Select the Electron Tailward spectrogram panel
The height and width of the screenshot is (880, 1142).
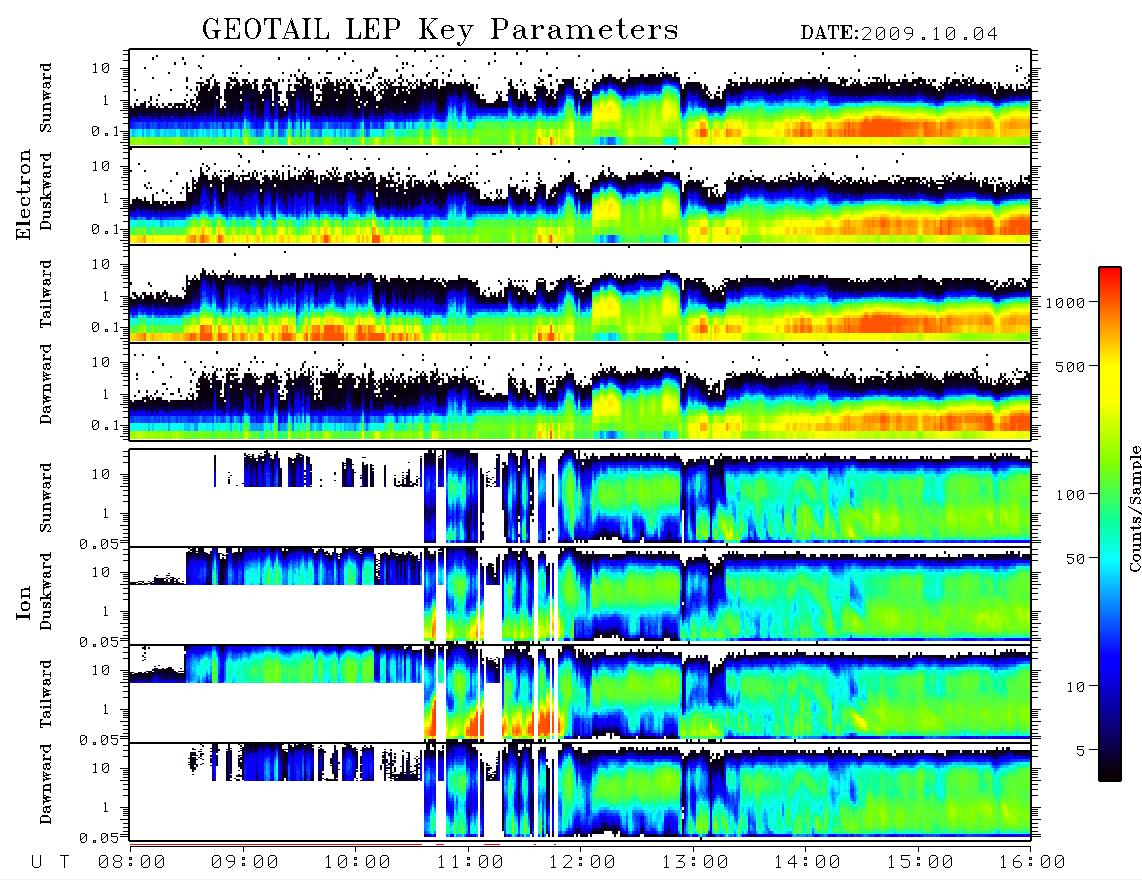click(x=580, y=294)
